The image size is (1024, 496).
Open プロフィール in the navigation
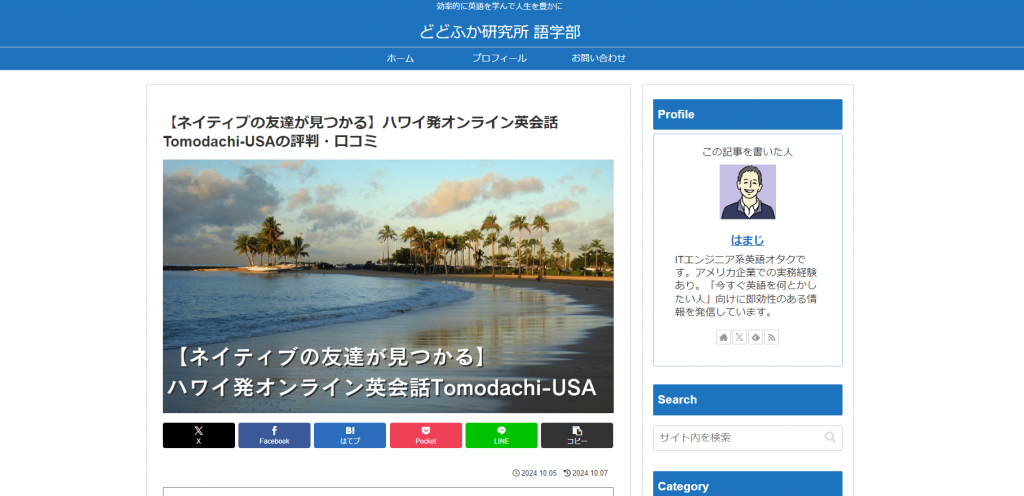point(499,58)
